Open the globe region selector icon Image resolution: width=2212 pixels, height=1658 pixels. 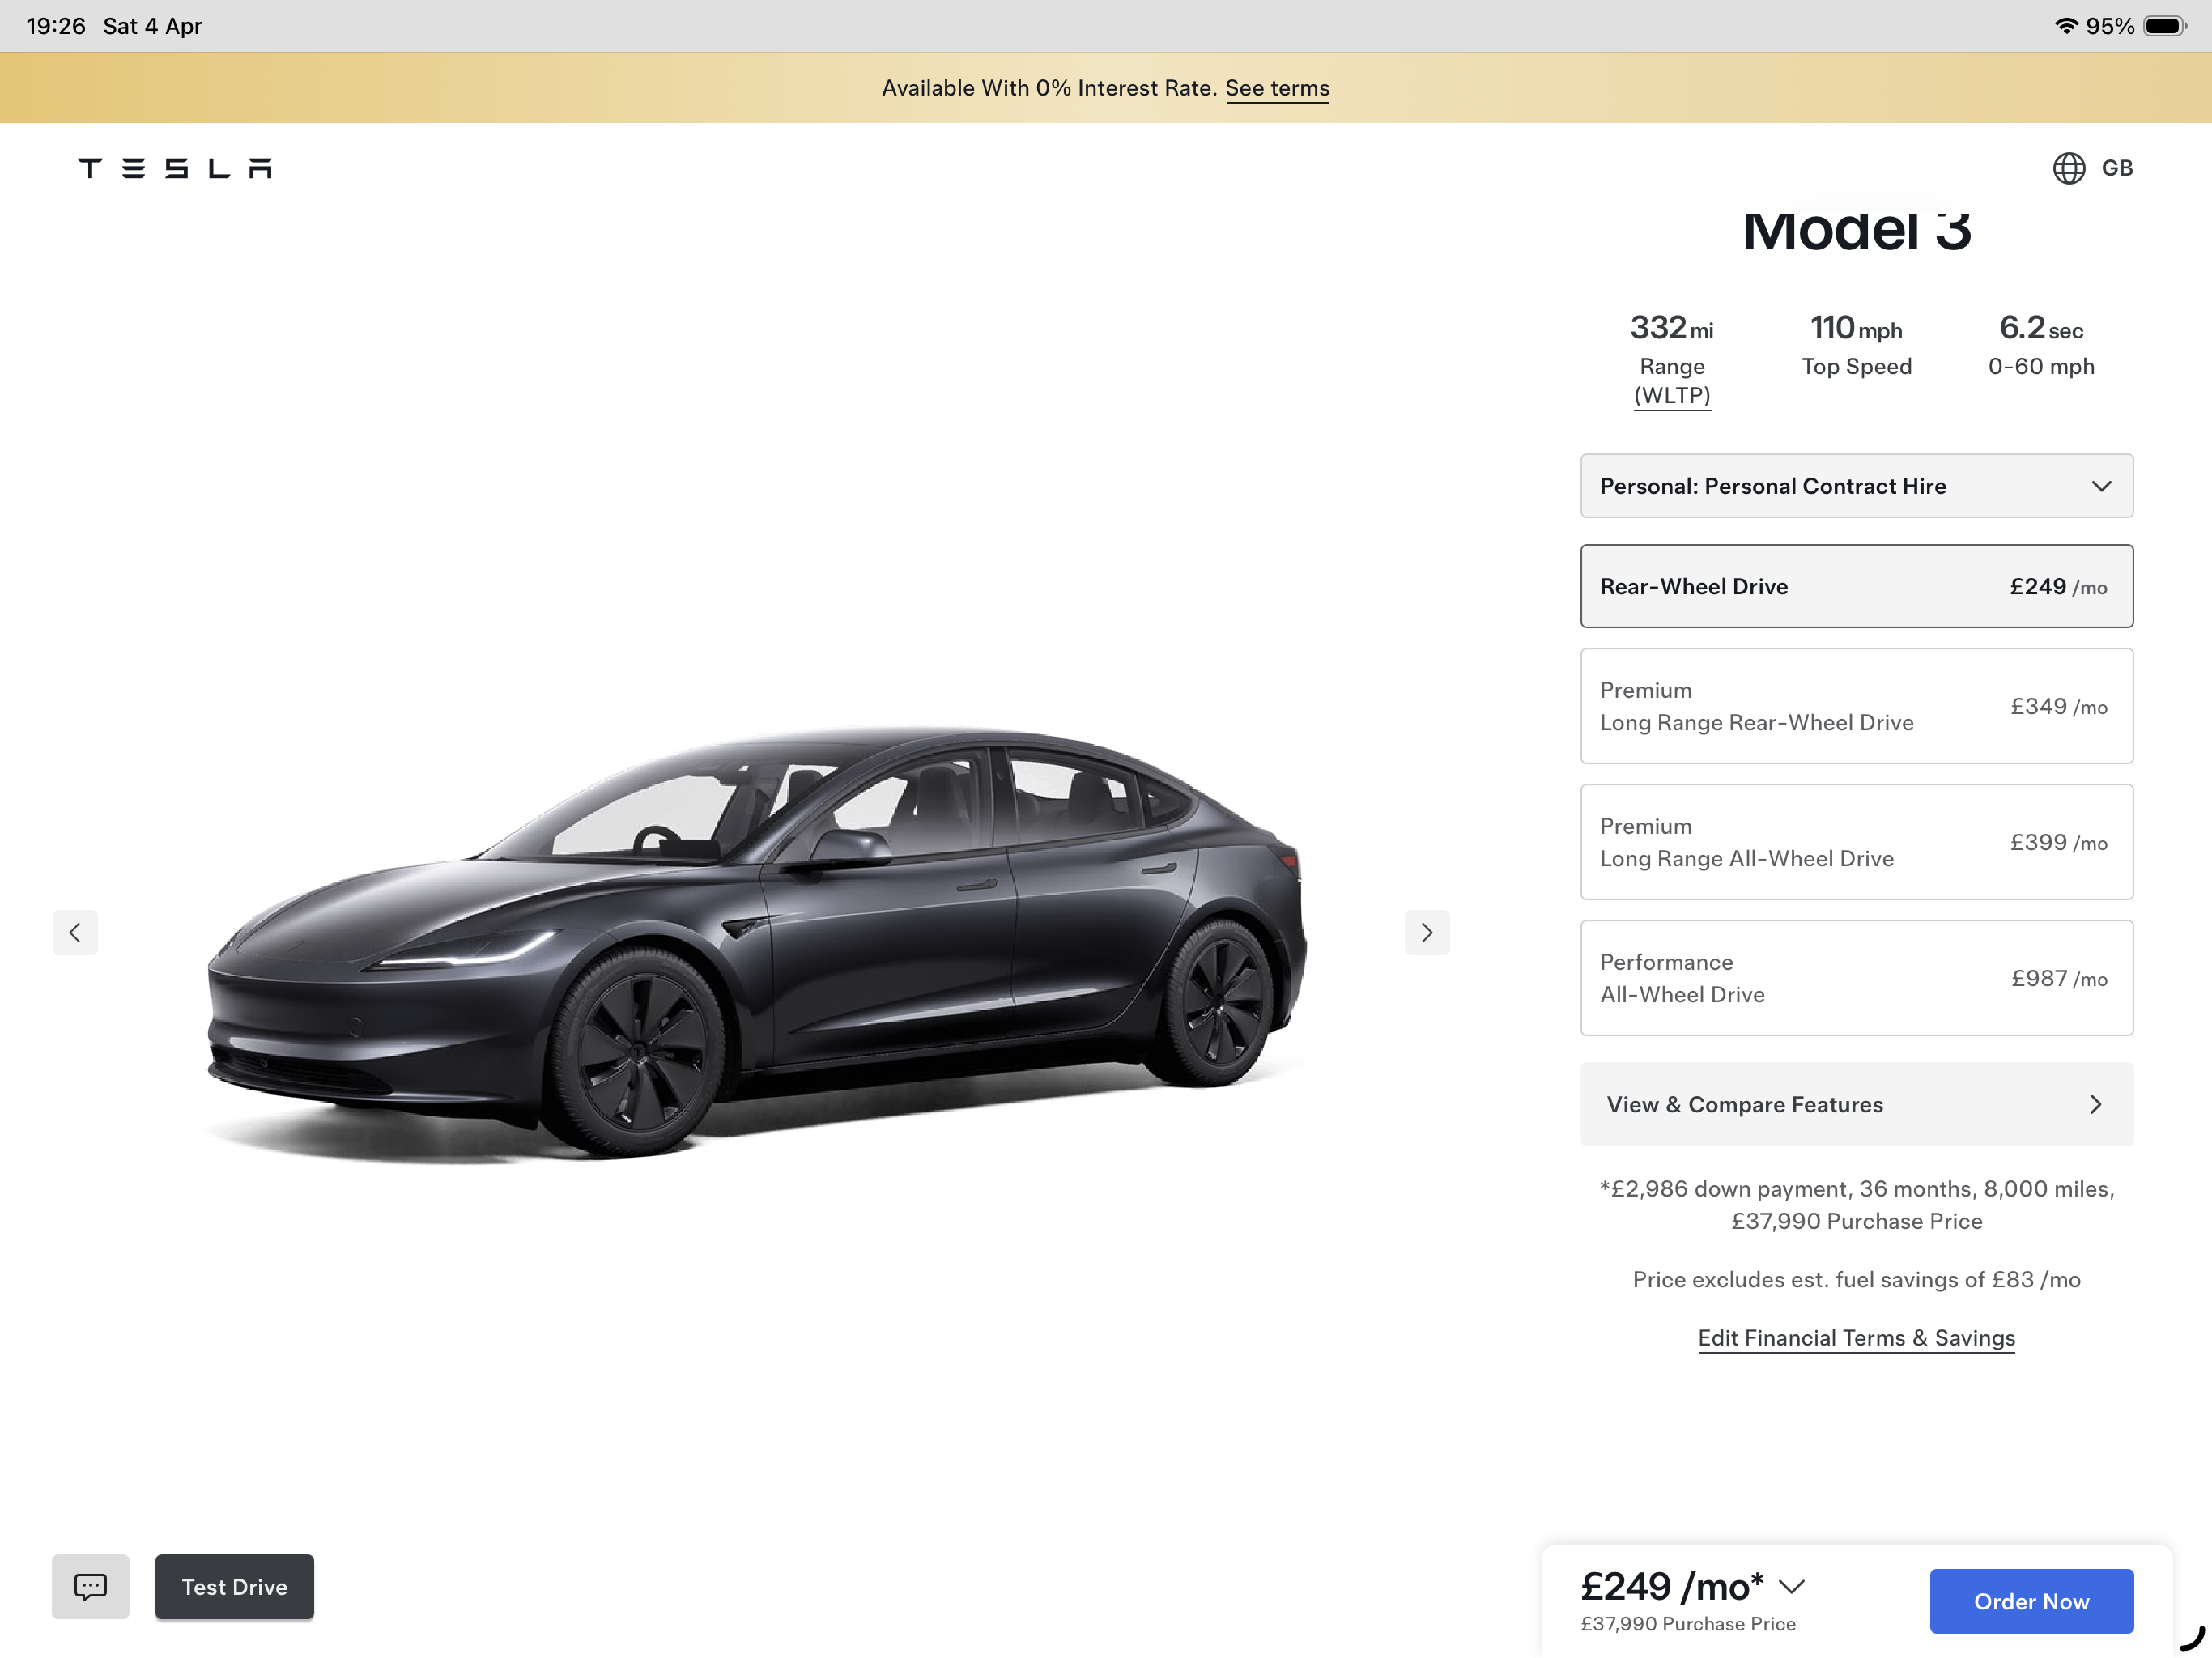click(x=2069, y=168)
